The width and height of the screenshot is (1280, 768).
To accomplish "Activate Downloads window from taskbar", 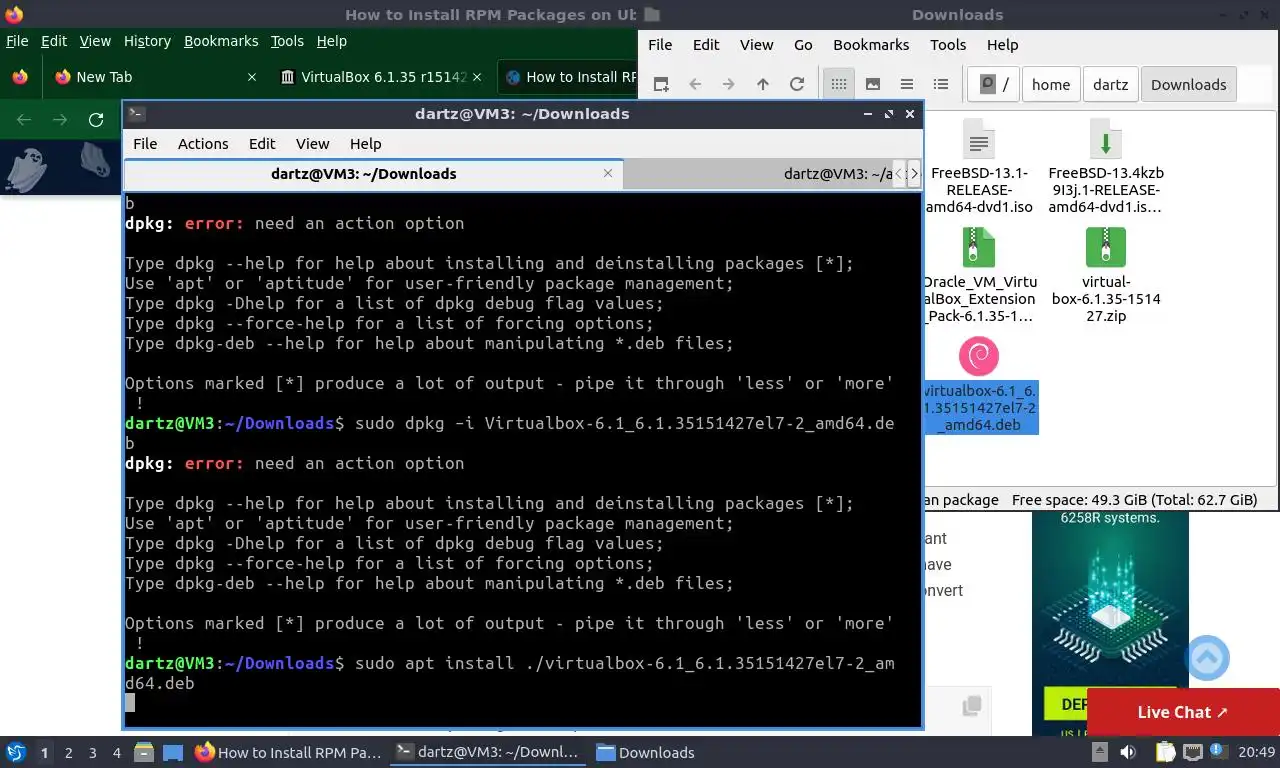I will pyautogui.click(x=646, y=752).
